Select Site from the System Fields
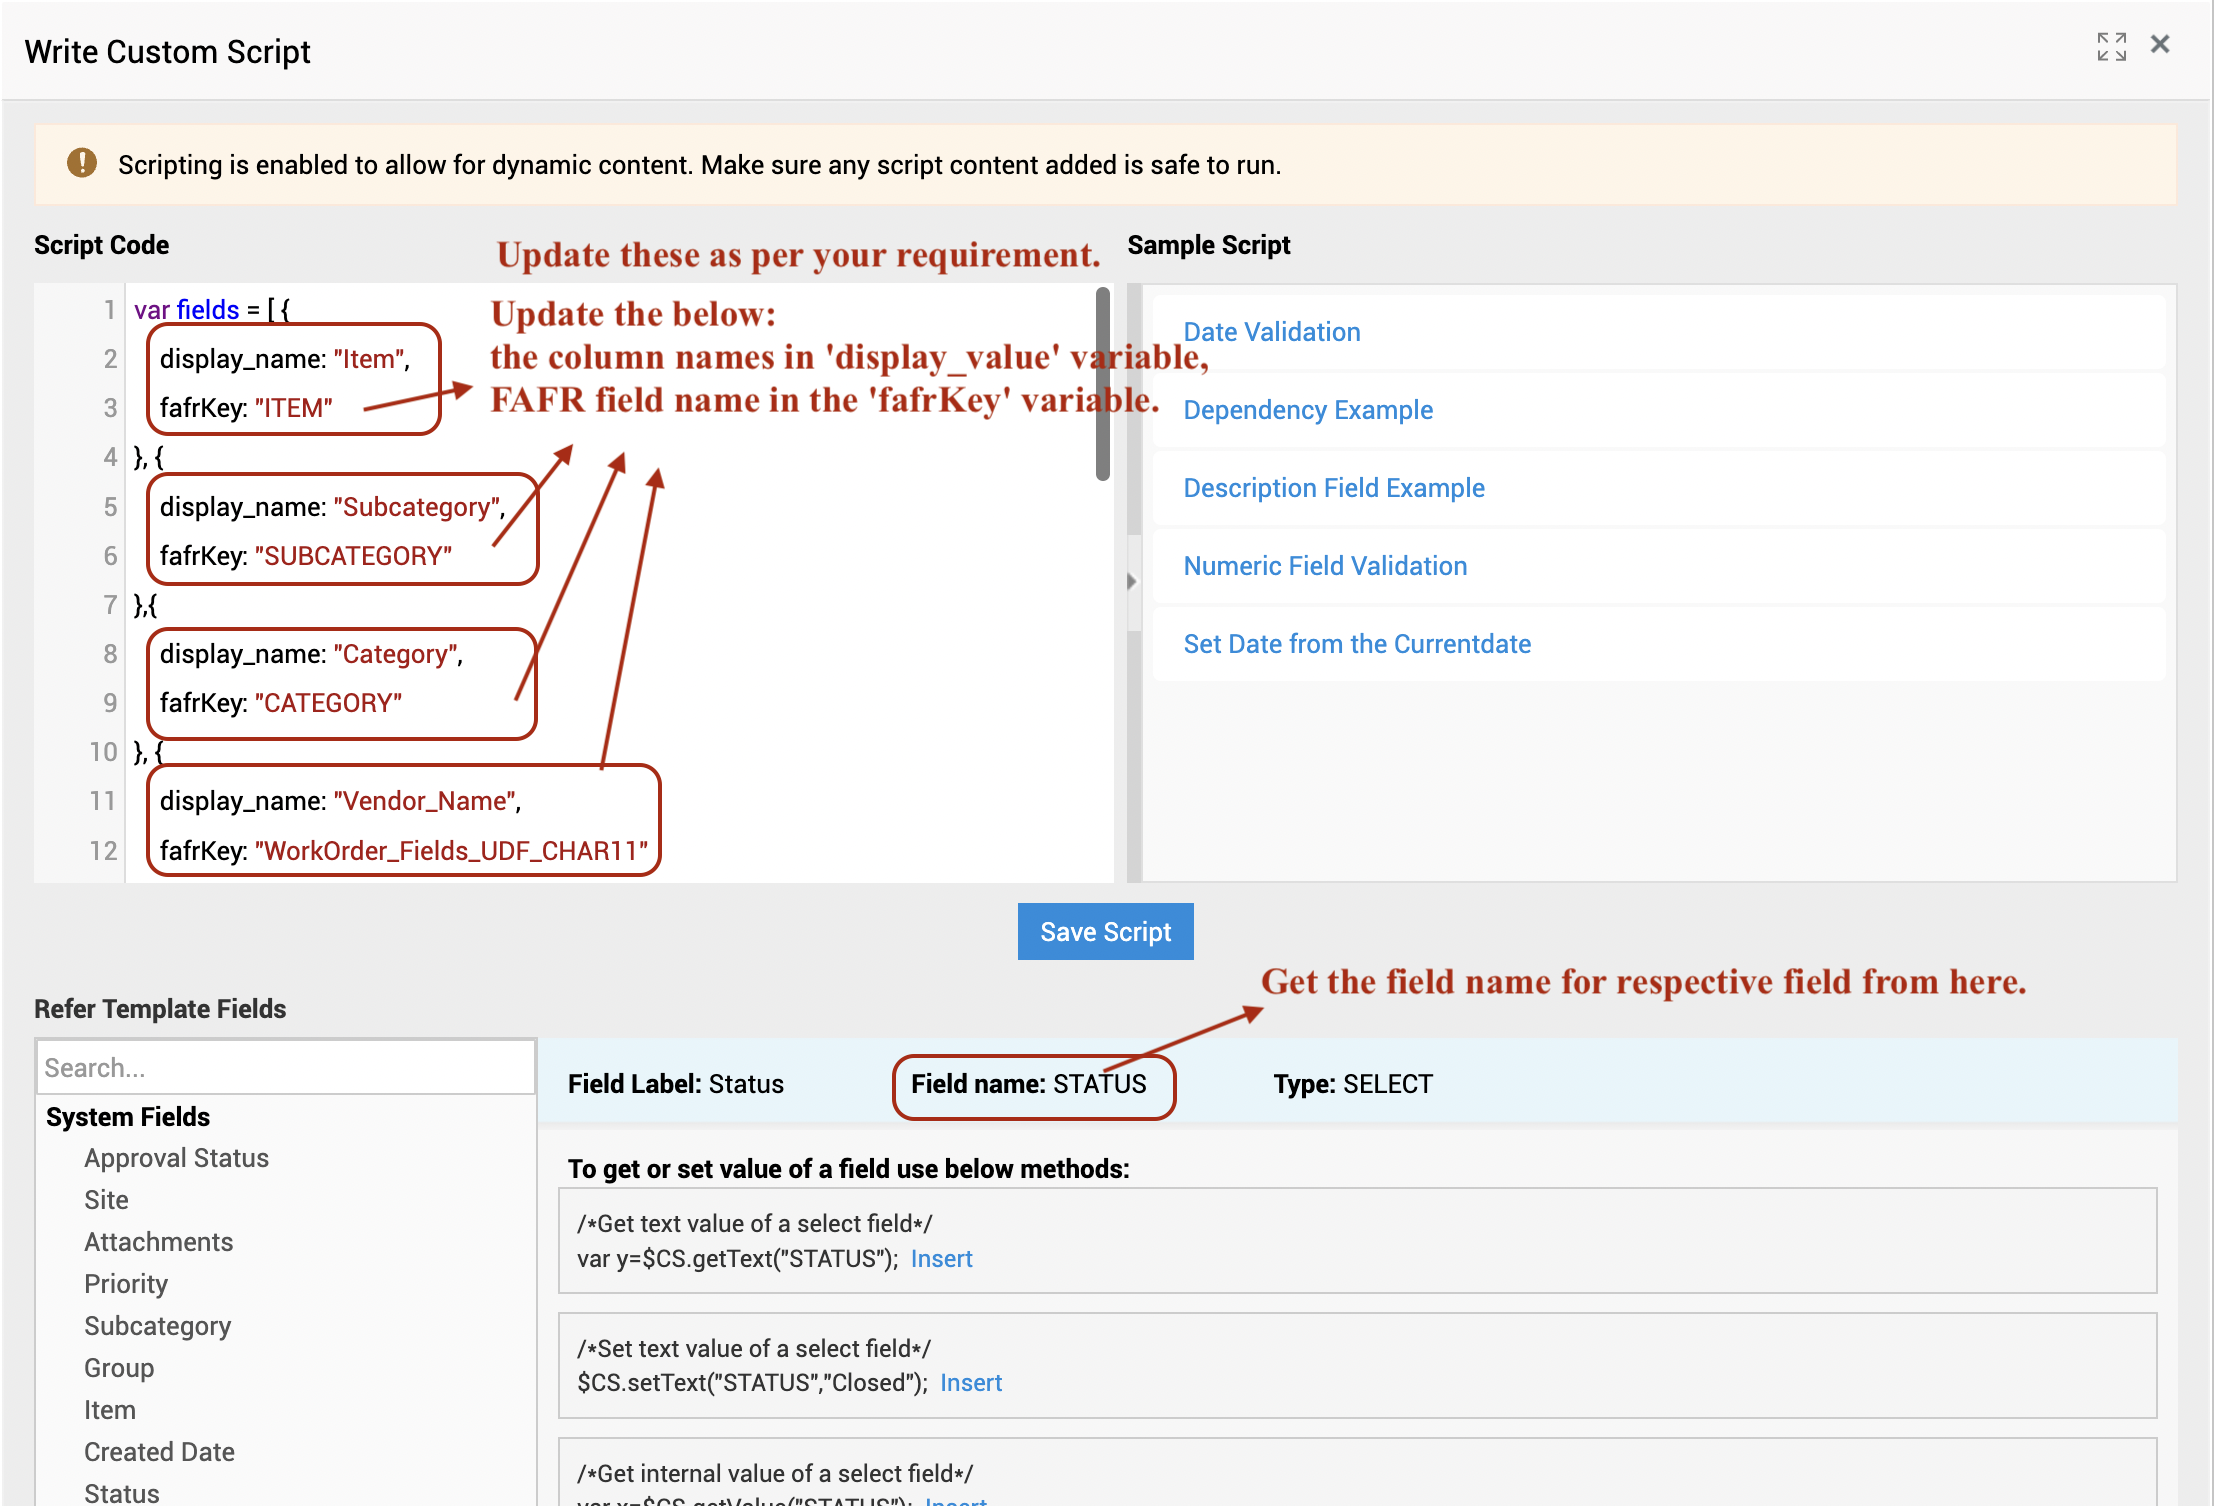2214x1506 pixels. tap(106, 1200)
